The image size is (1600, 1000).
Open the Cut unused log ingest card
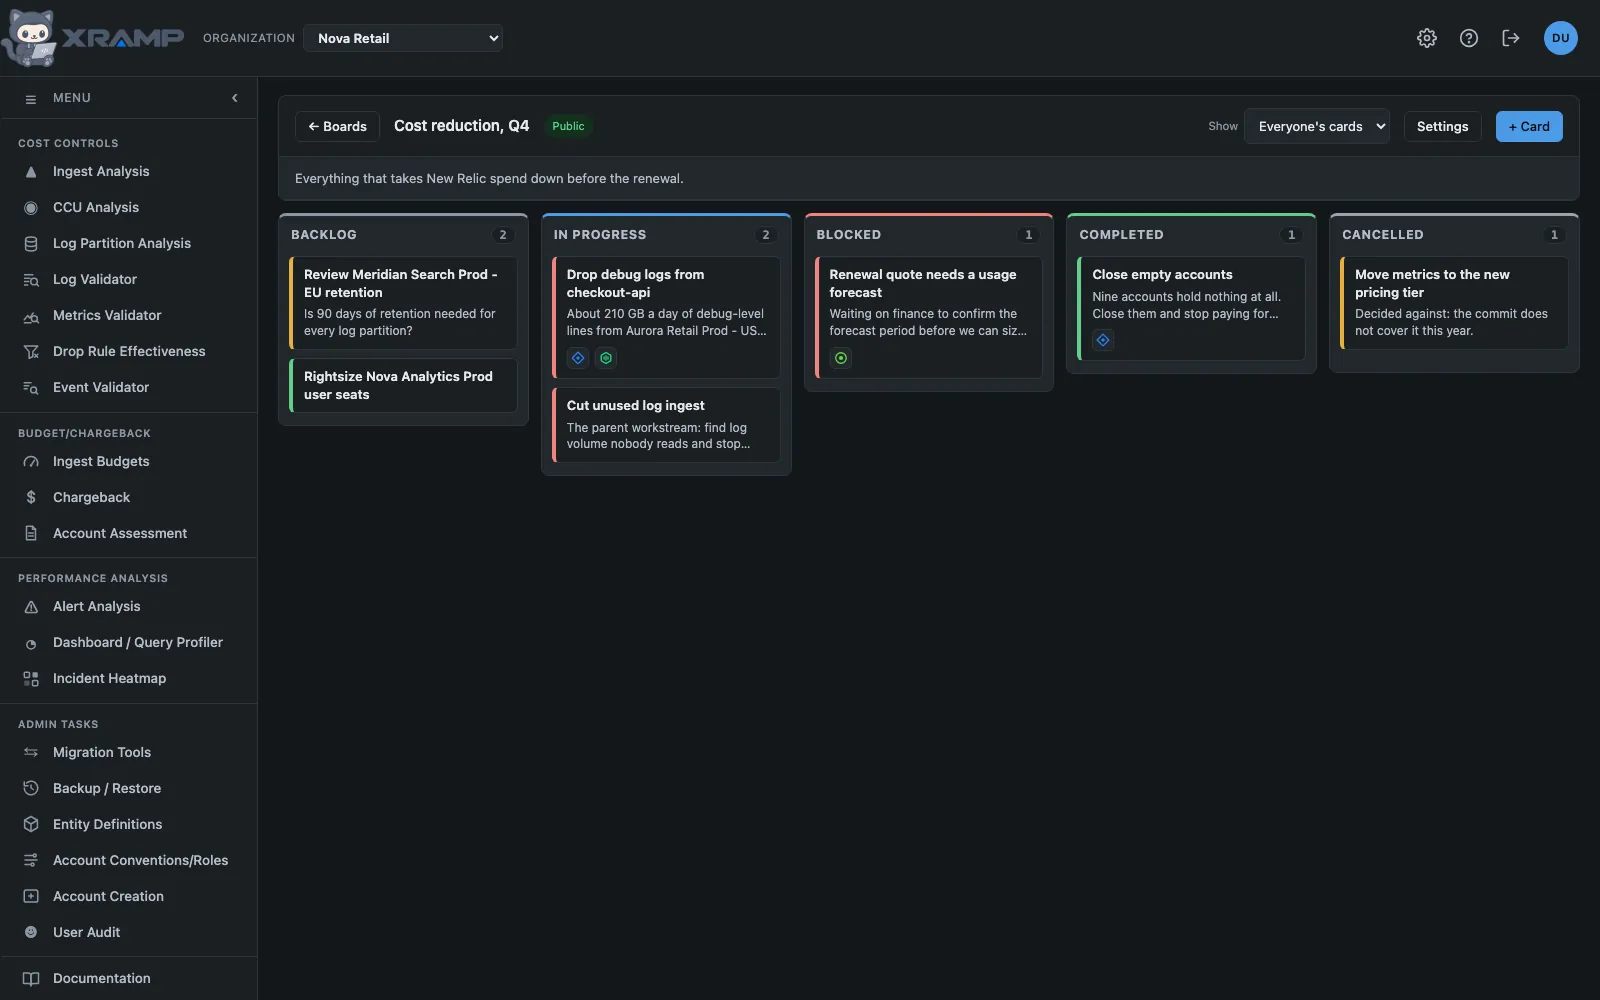click(x=666, y=425)
